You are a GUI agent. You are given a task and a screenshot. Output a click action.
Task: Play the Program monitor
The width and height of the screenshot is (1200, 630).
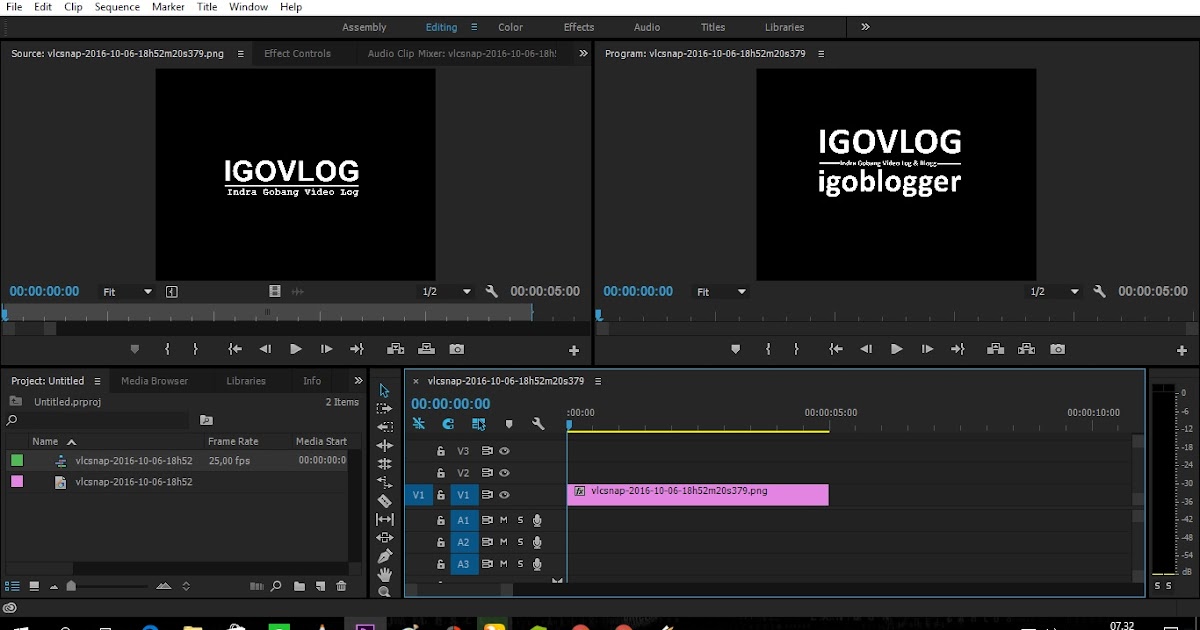[897, 349]
